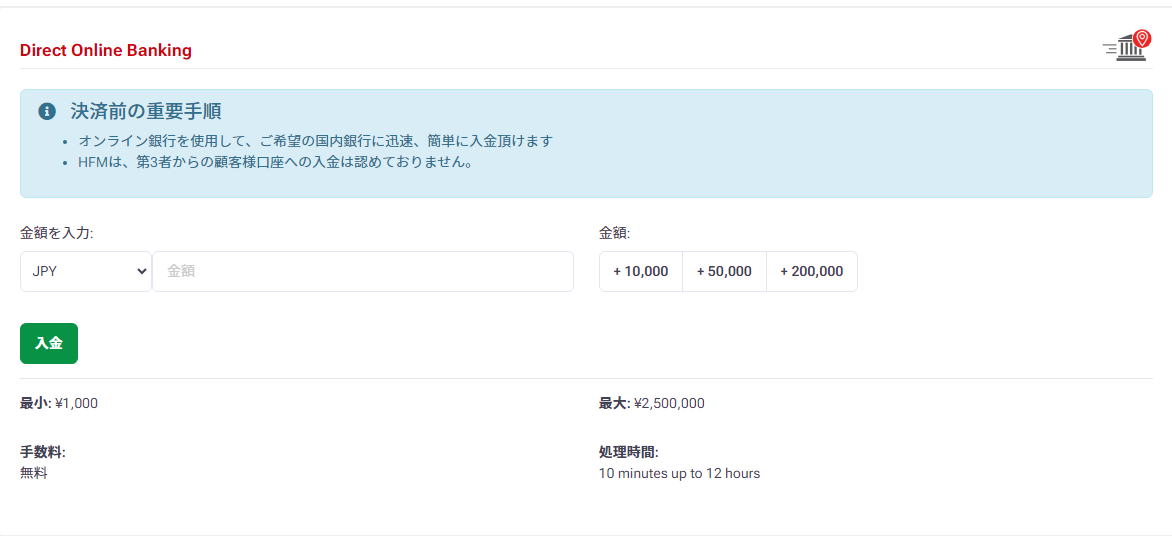
Task: Click the 金額 label above preset buttons
Action: tap(615, 233)
